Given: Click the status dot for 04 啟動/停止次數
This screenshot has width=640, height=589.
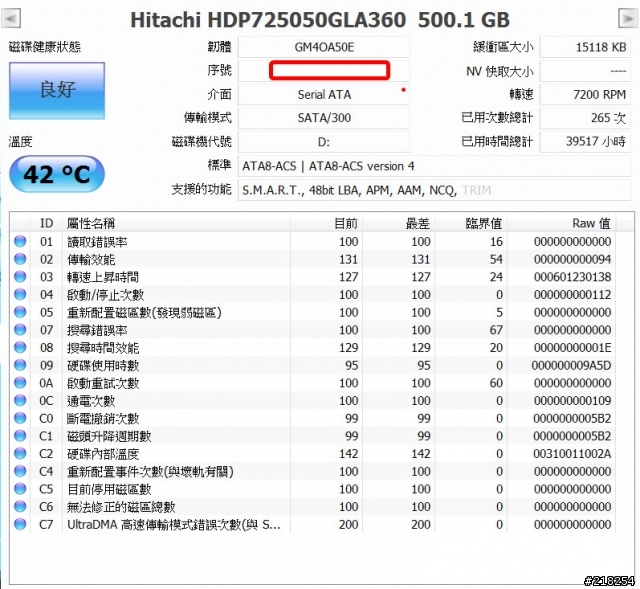Looking at the screenshot, I should [20, 294].
